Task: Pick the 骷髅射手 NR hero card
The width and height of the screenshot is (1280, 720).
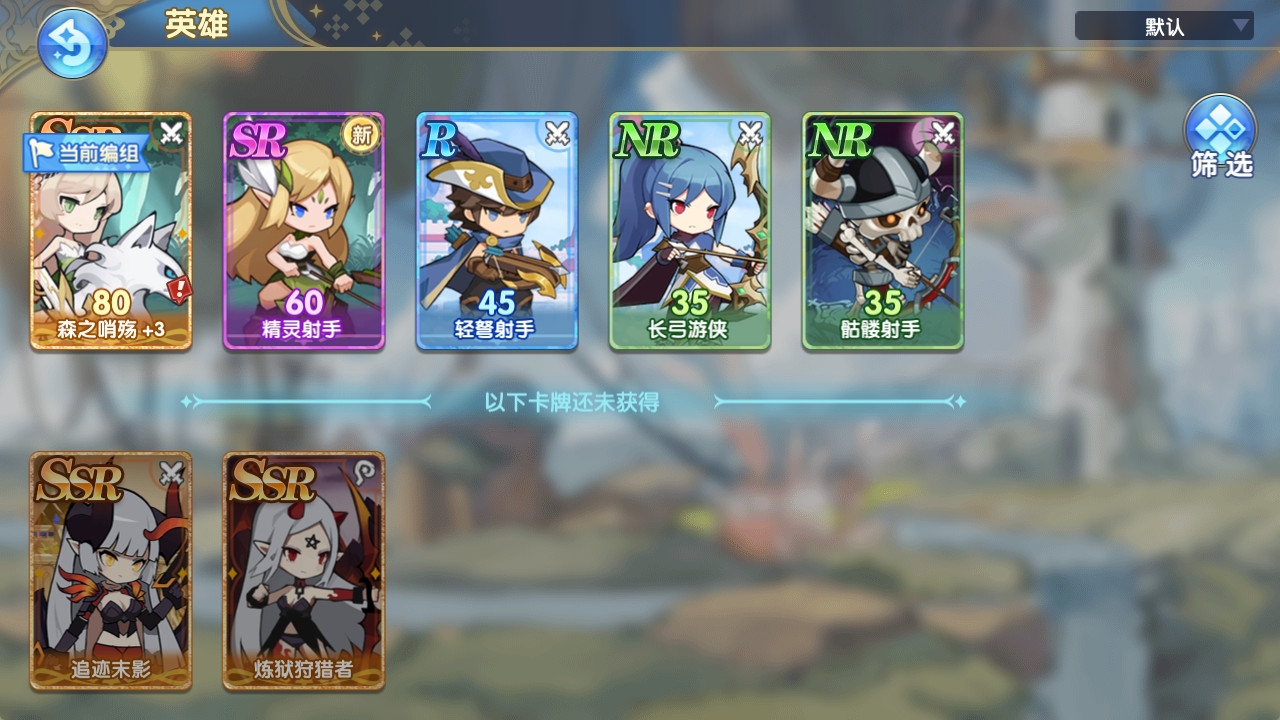Action: tap(883, 231)
